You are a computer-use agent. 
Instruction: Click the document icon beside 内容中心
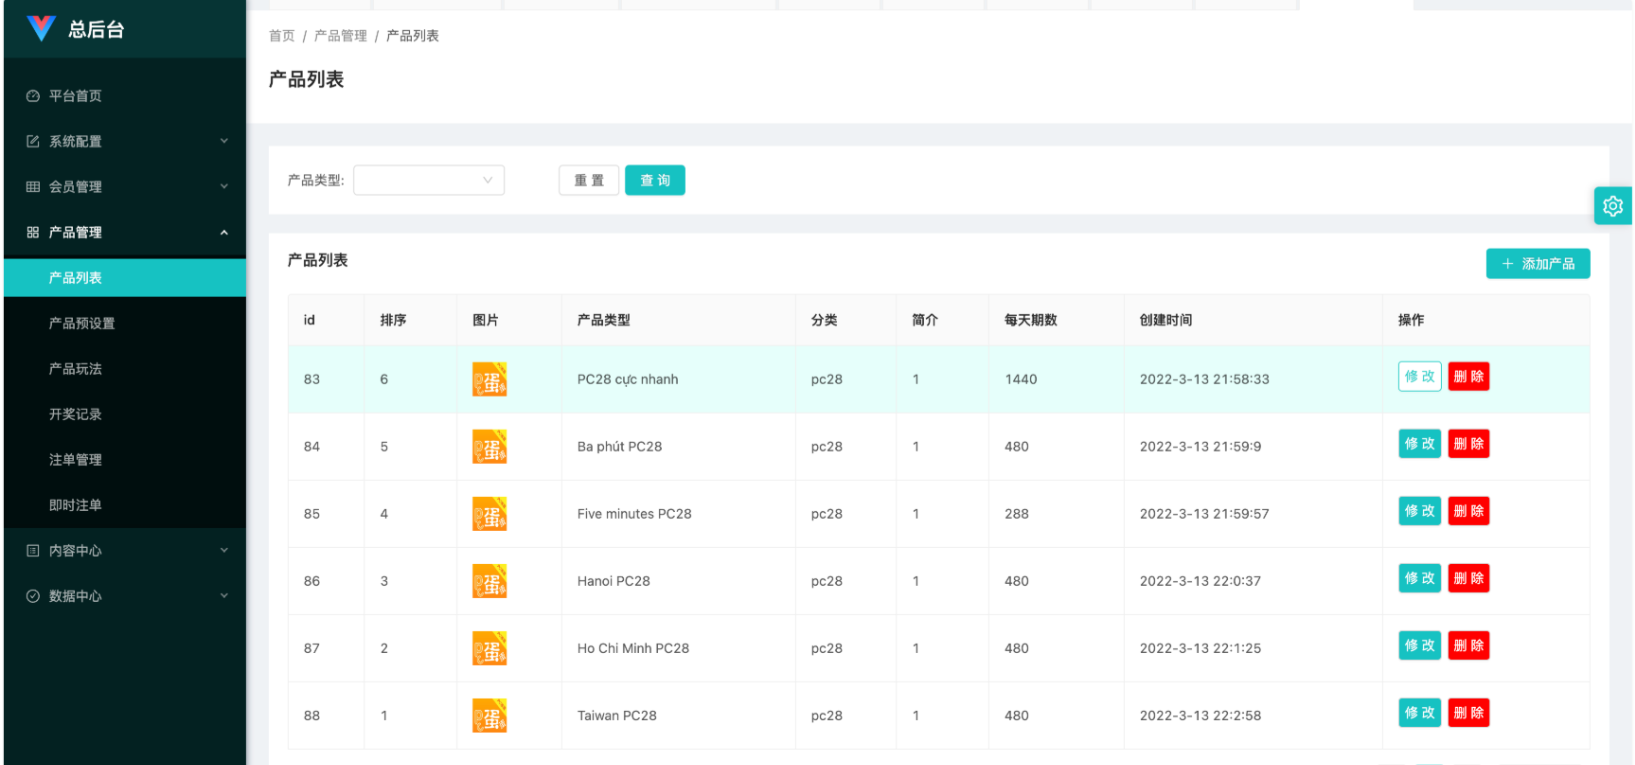(x=33, y=551)
